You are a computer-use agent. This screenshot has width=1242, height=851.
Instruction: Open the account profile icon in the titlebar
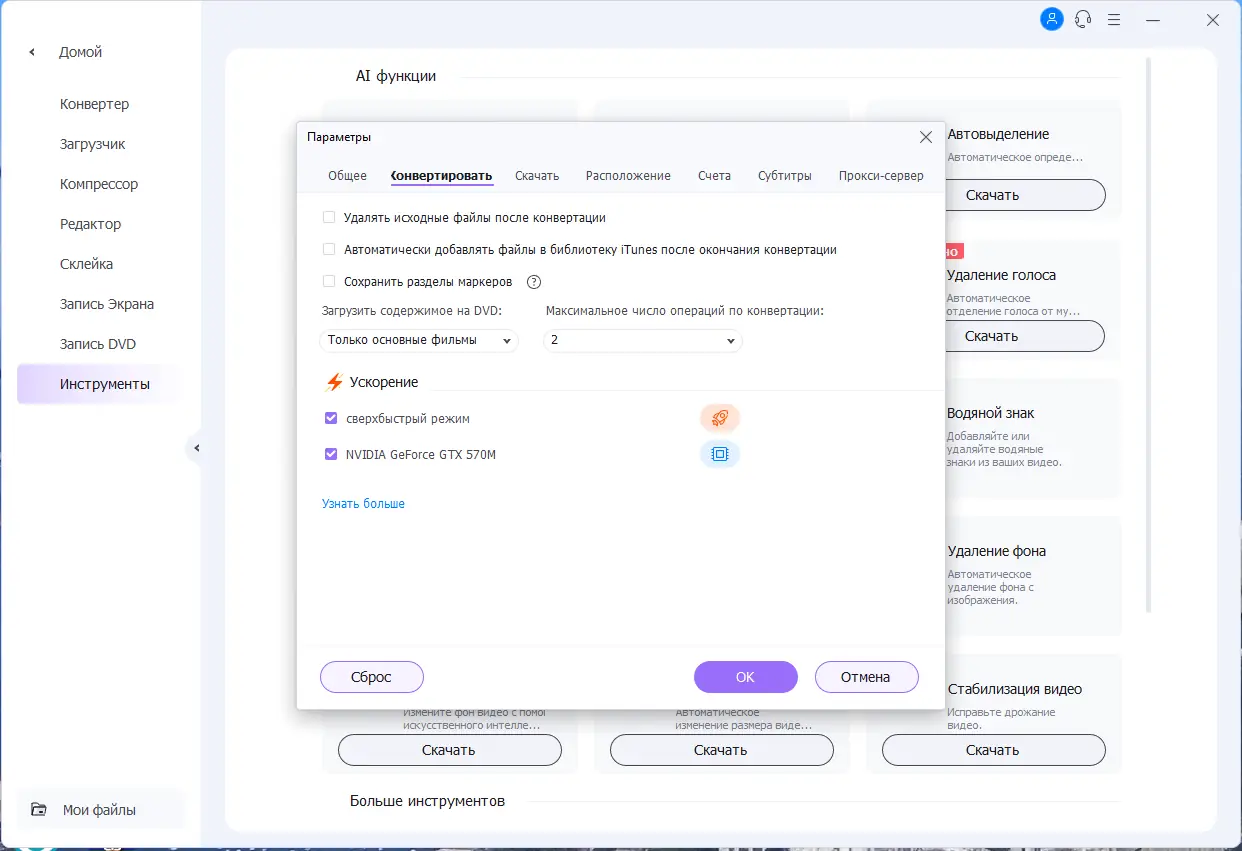tap(1051, 19)
